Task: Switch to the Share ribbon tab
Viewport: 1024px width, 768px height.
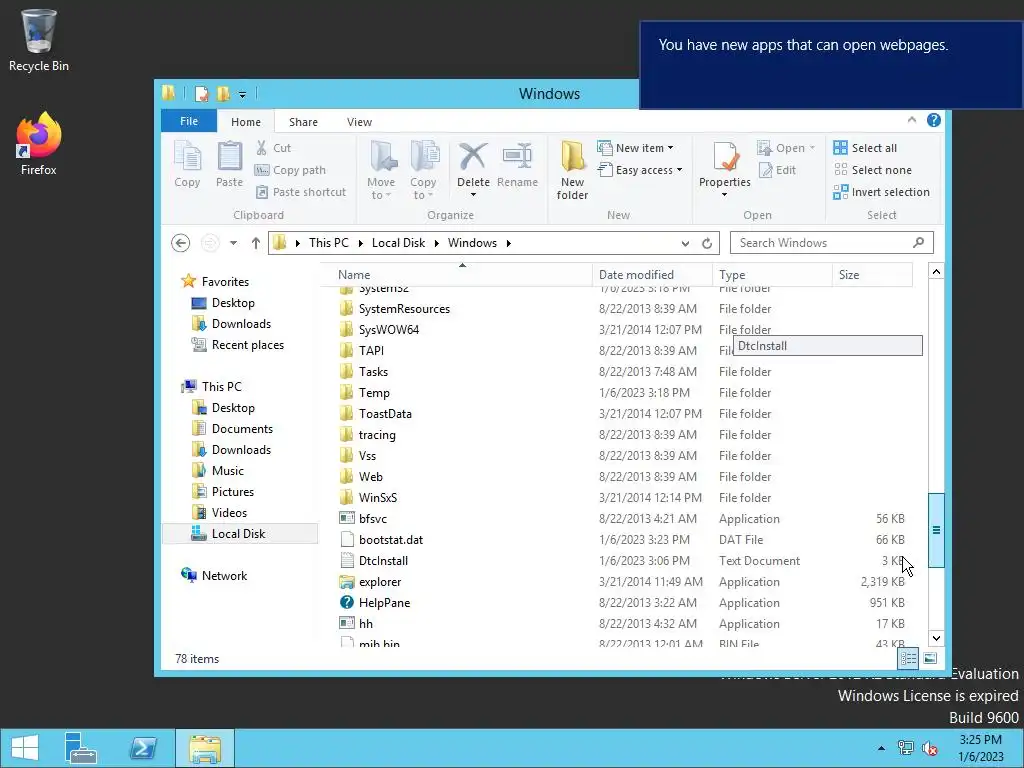Action: [x=303, y=122]
